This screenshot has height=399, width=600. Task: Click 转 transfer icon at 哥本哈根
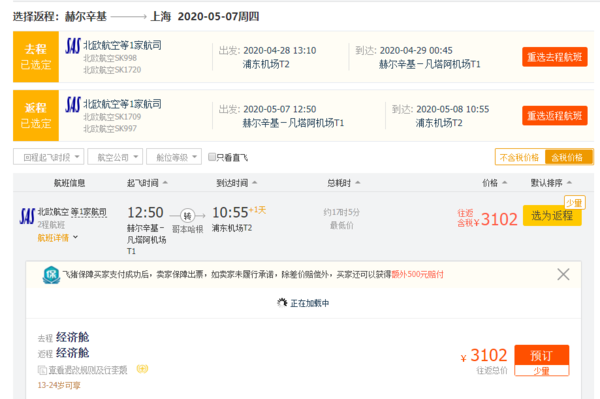click(187, 216)
